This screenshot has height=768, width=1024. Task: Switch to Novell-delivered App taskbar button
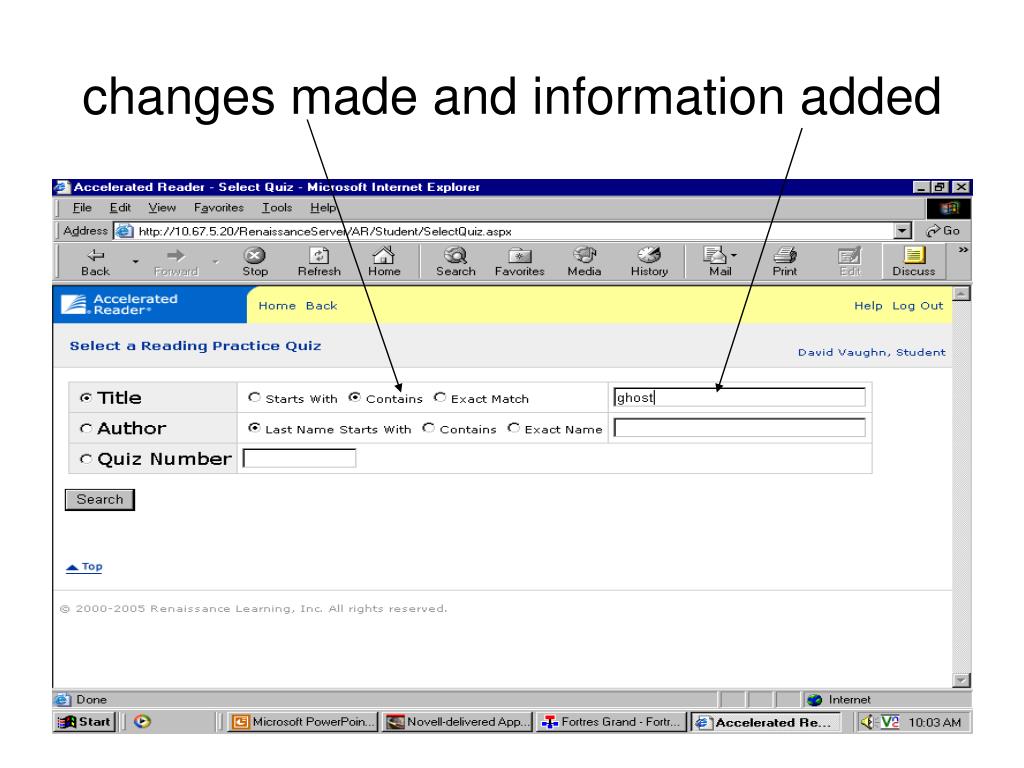point(458,722)
